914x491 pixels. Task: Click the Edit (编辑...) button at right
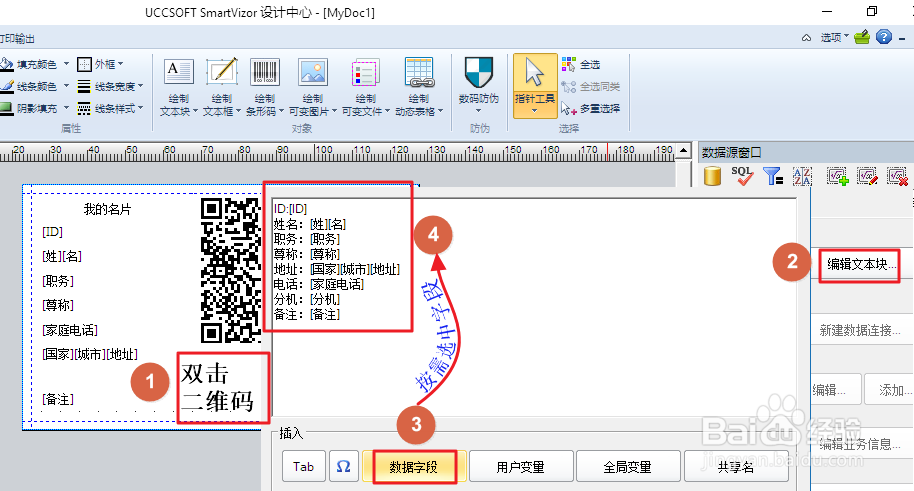click(x=836, y=390)
